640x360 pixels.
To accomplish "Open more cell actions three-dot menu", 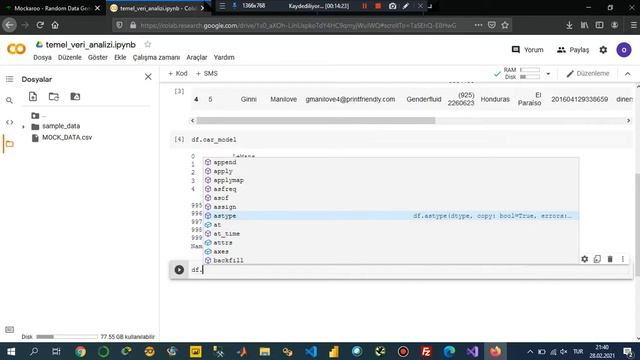I will point(623,259).
